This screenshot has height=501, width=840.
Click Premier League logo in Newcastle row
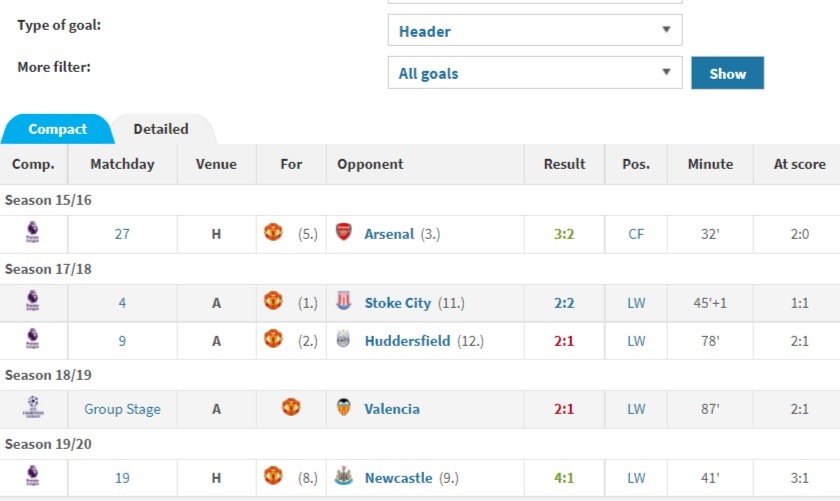tap(33, 476)
